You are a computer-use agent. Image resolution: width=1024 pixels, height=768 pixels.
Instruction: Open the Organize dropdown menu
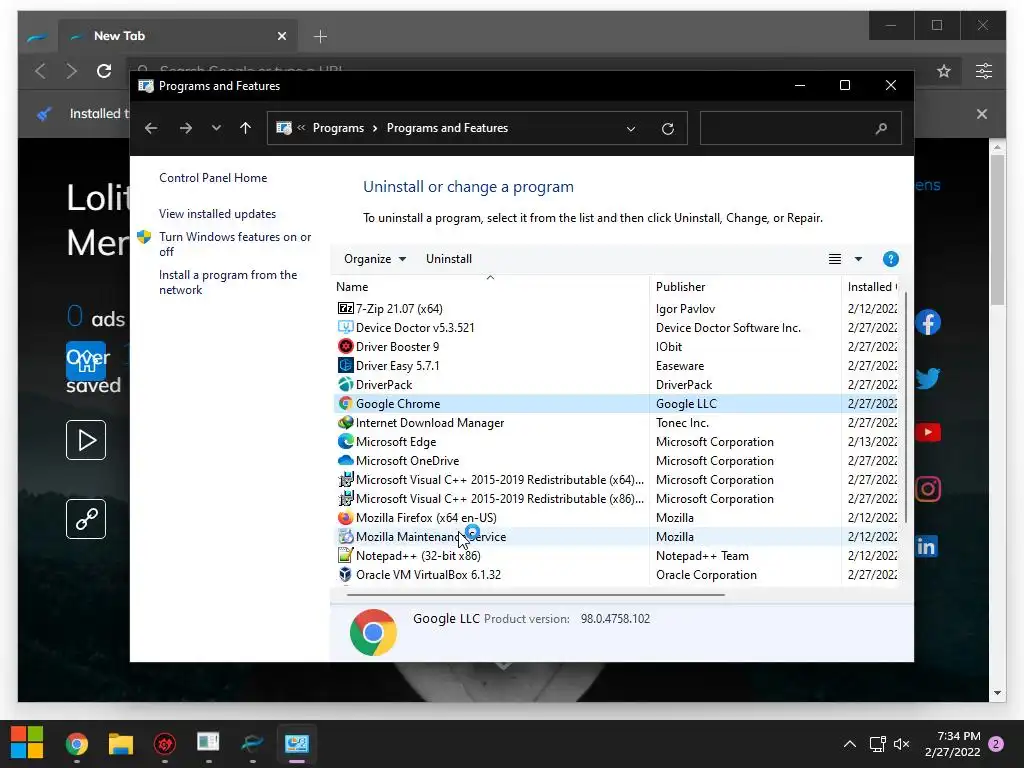click(375, 259)
